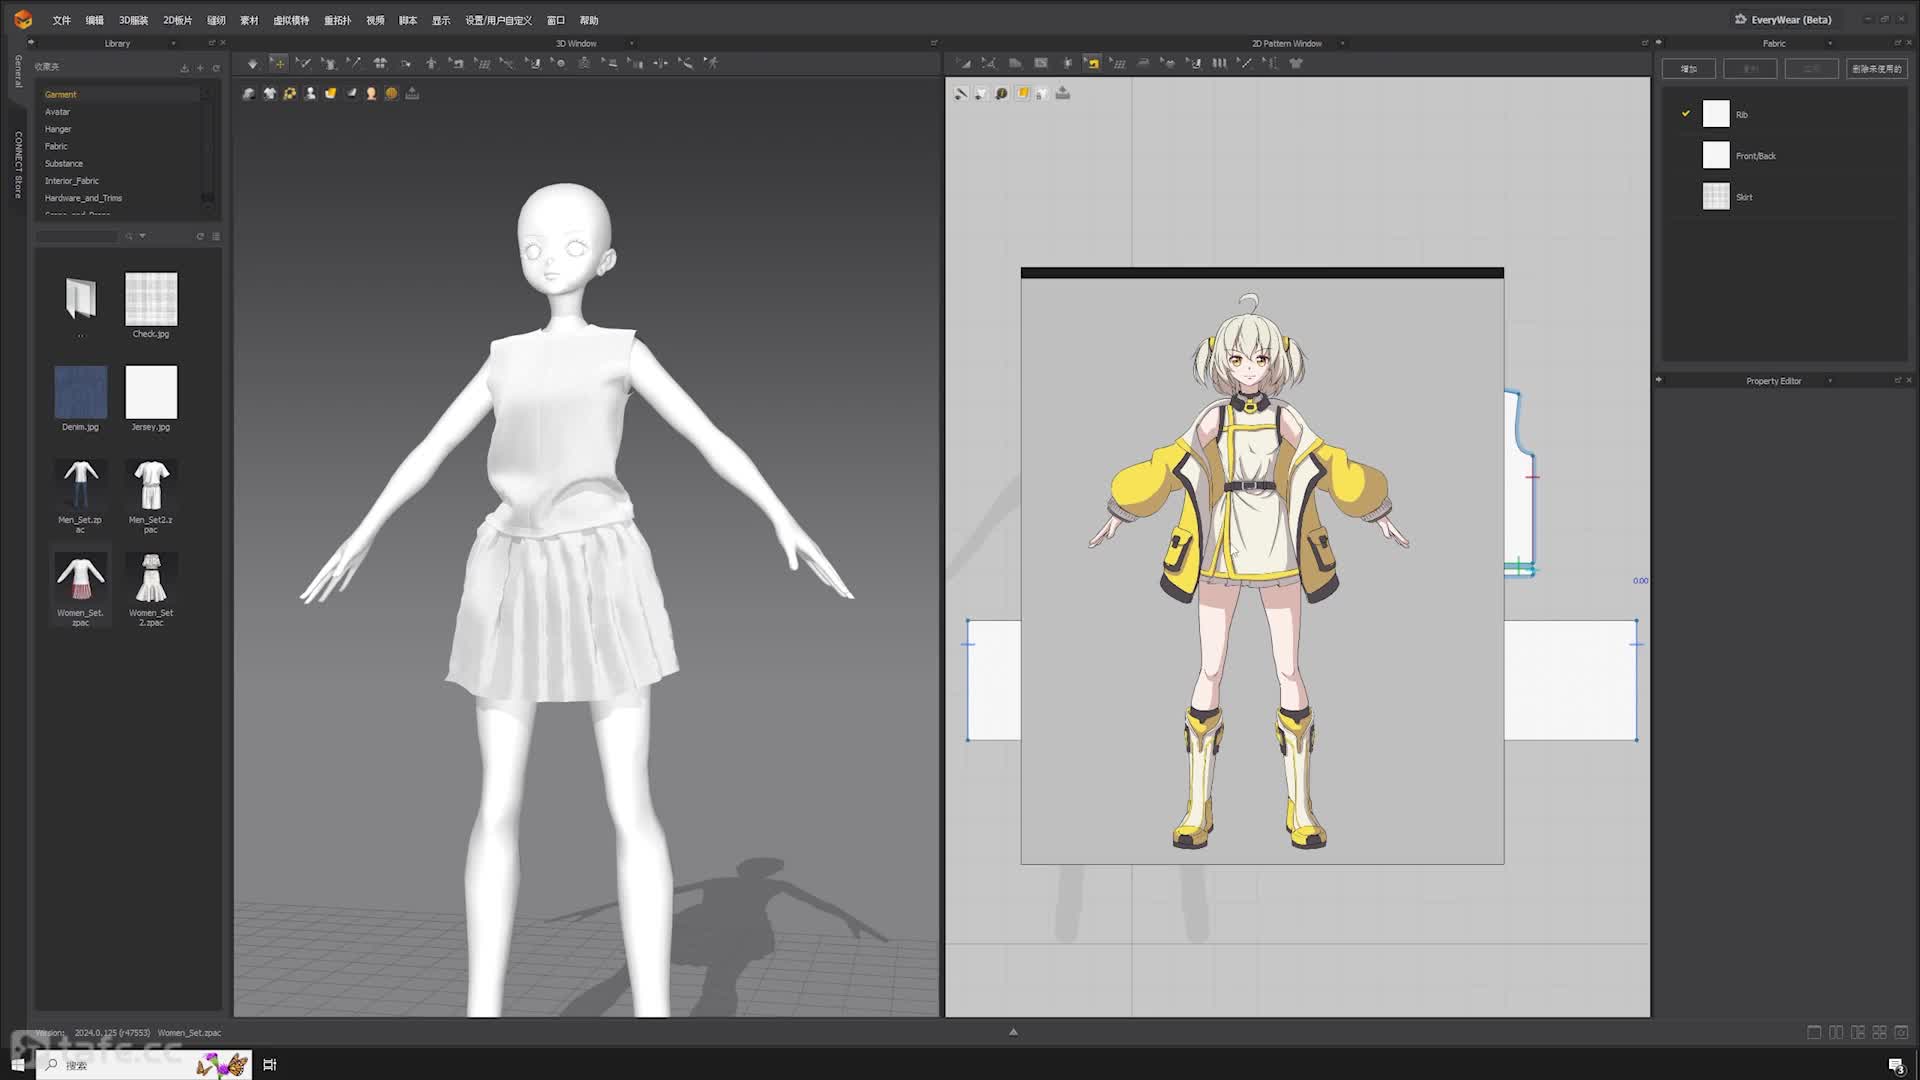Viewport: 1920px width, 1080px height.
Task: Open the Library search filter dropdown arrow
Action: click(x=142, y=236)
